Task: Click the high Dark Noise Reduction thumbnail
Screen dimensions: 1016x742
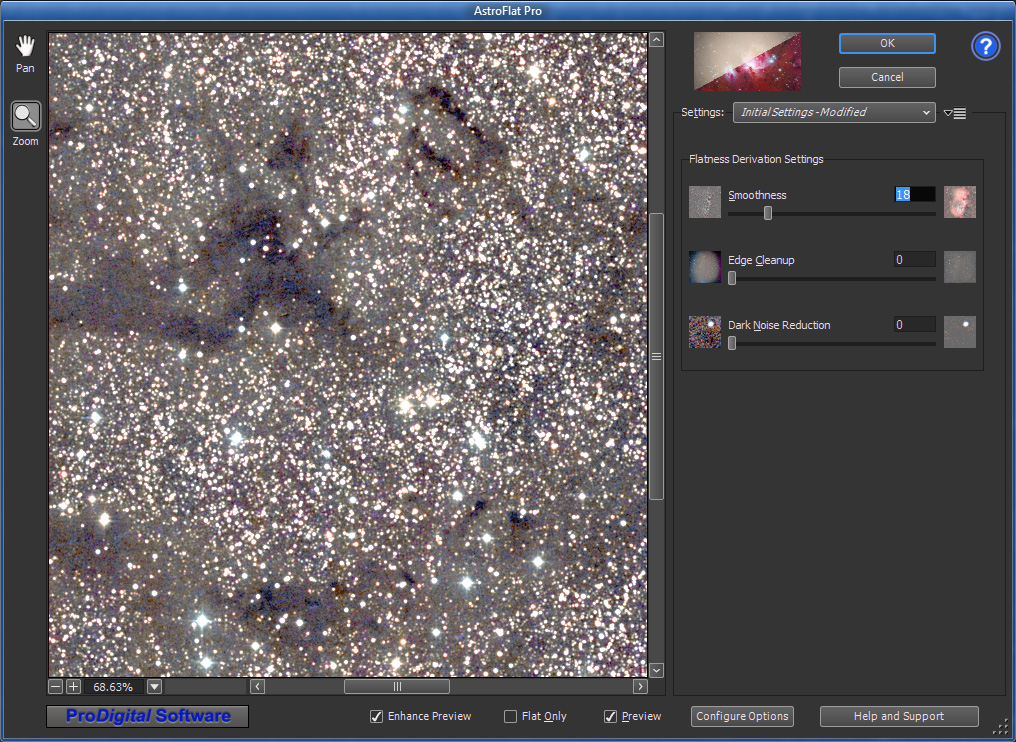Action: (x=960, y=332)
